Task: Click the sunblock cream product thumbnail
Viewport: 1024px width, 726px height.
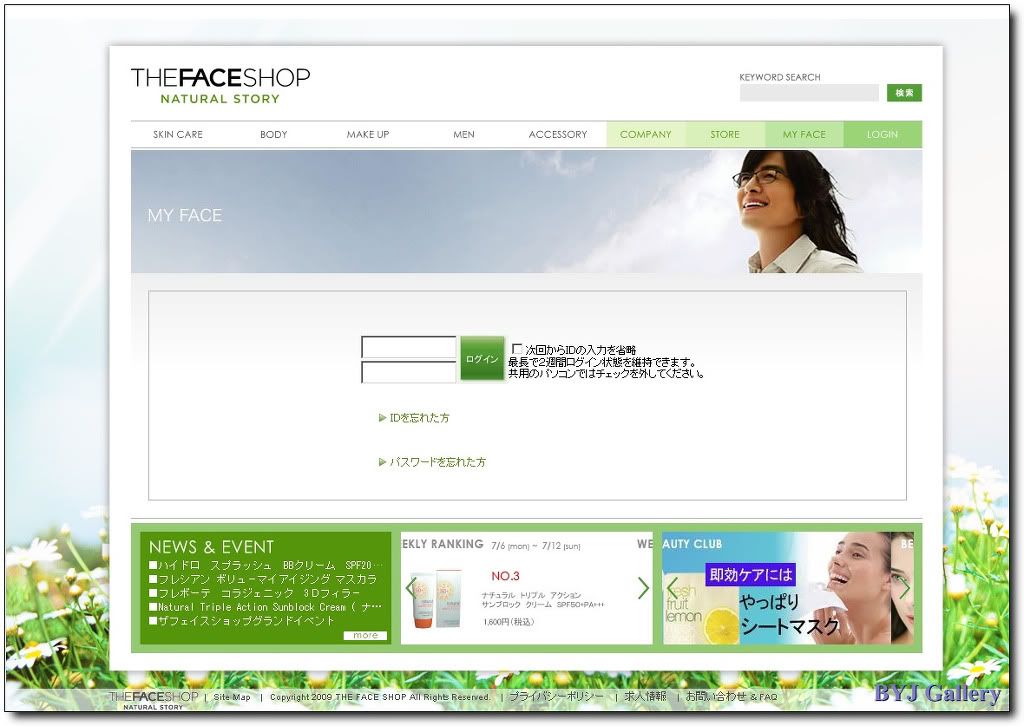Action: [x=438, y=599]
